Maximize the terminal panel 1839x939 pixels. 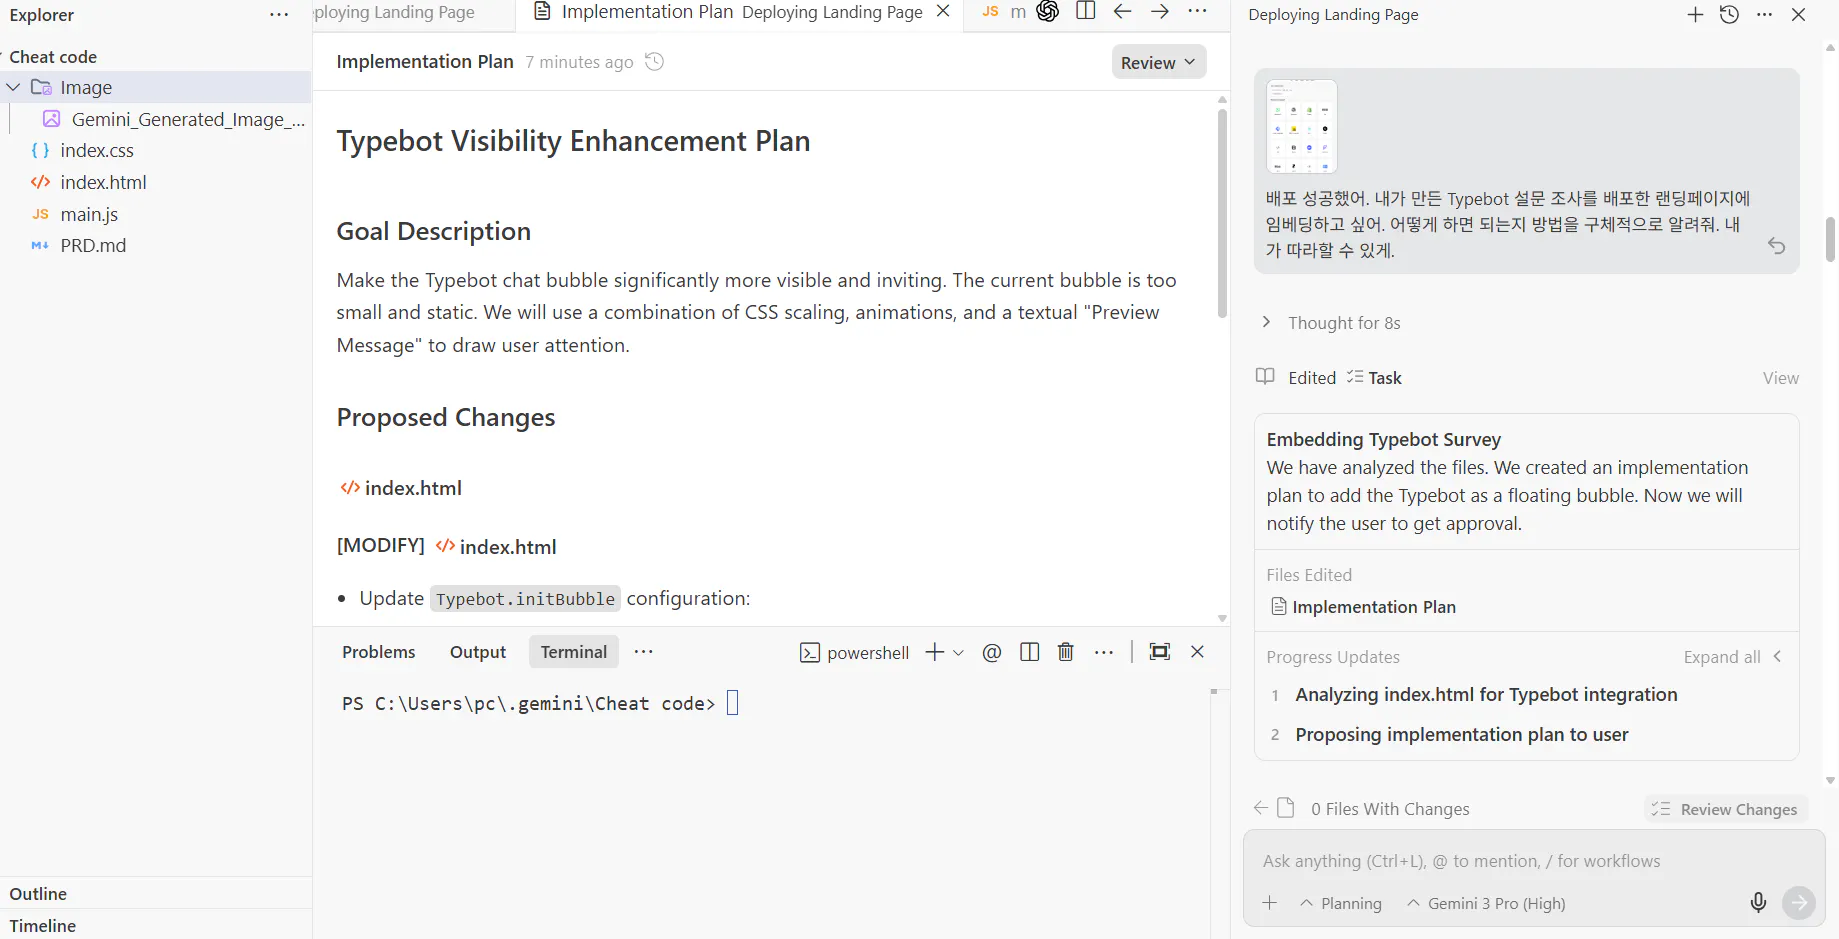tap(1160, 652)
